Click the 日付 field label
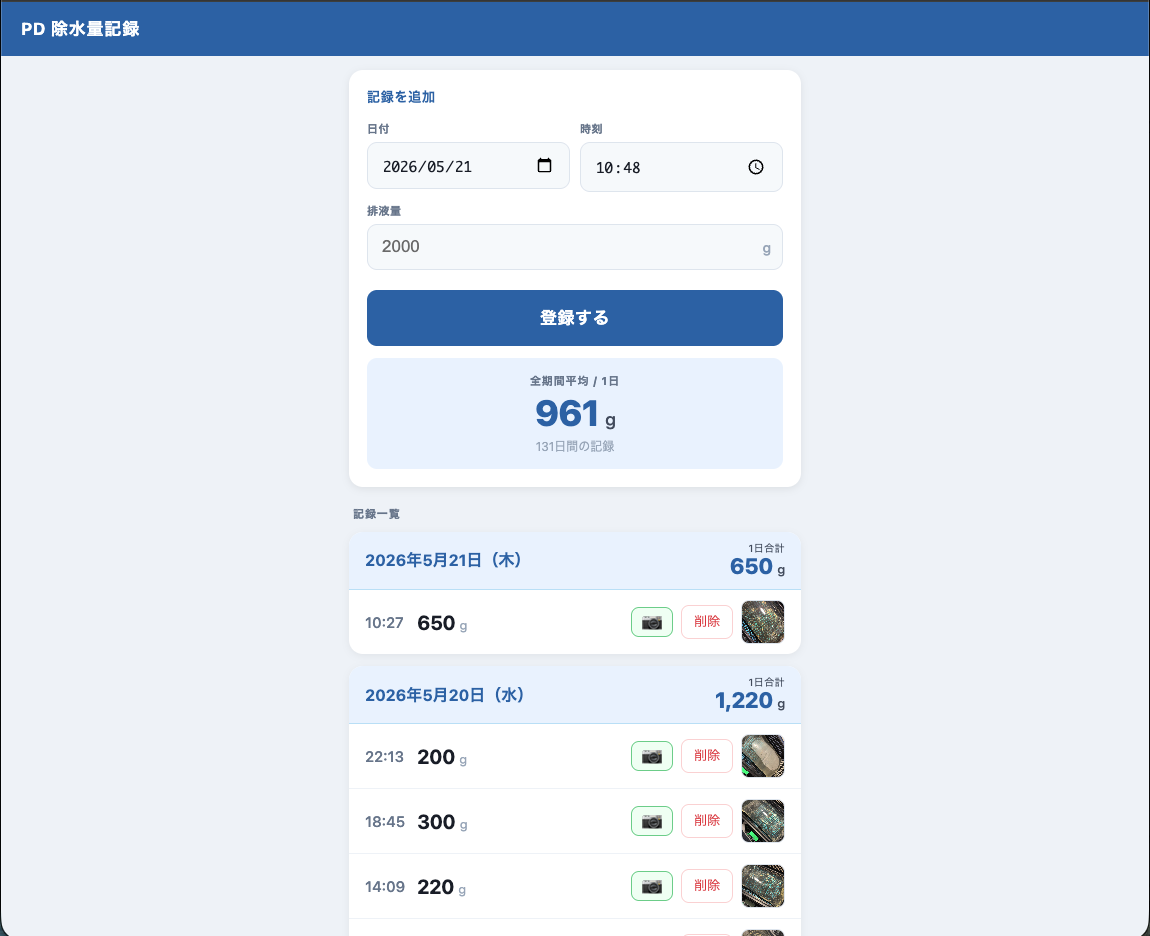This screenshot has width=1150, height=936. pos(378,129)
